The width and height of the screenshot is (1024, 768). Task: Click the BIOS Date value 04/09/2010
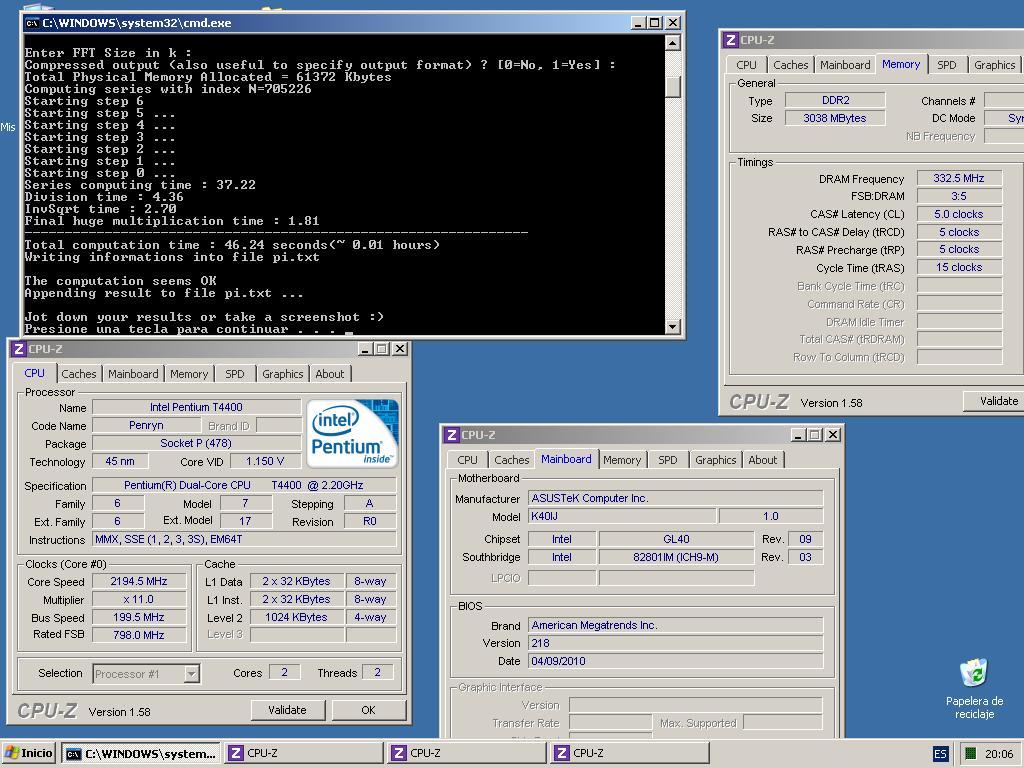675,661
